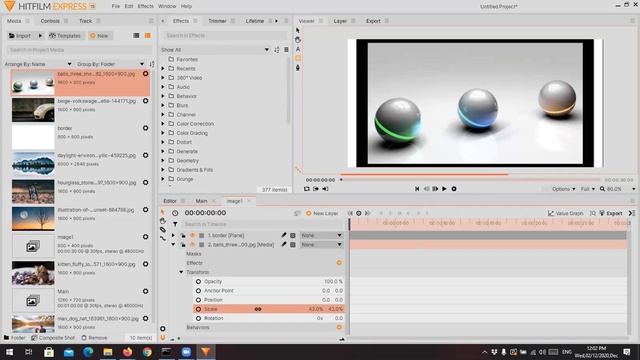This screenshot has height=360, width=640.
Task: Toggle lock on balls_three media layer
Action: 183,244
